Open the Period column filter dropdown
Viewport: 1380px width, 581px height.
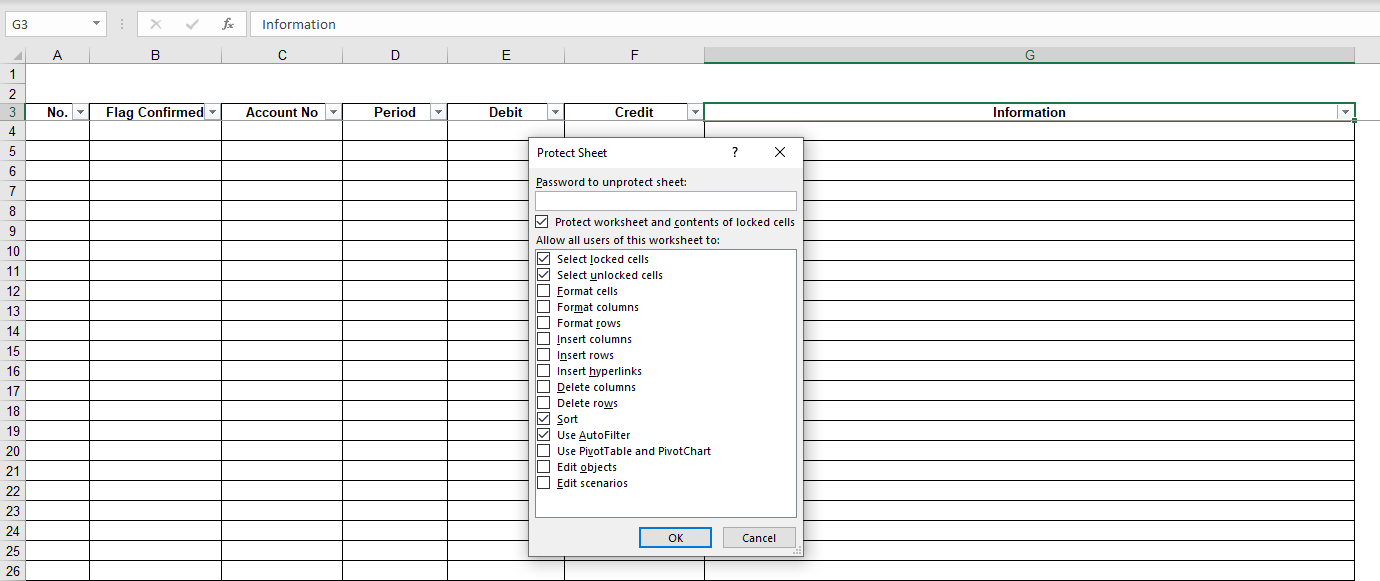437,111
